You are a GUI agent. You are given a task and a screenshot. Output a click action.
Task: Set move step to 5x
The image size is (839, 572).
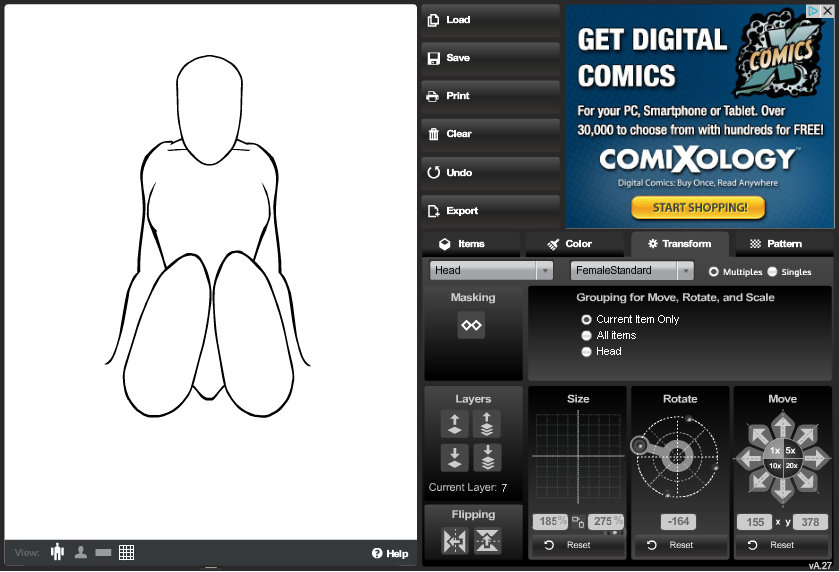pos(791,451)
